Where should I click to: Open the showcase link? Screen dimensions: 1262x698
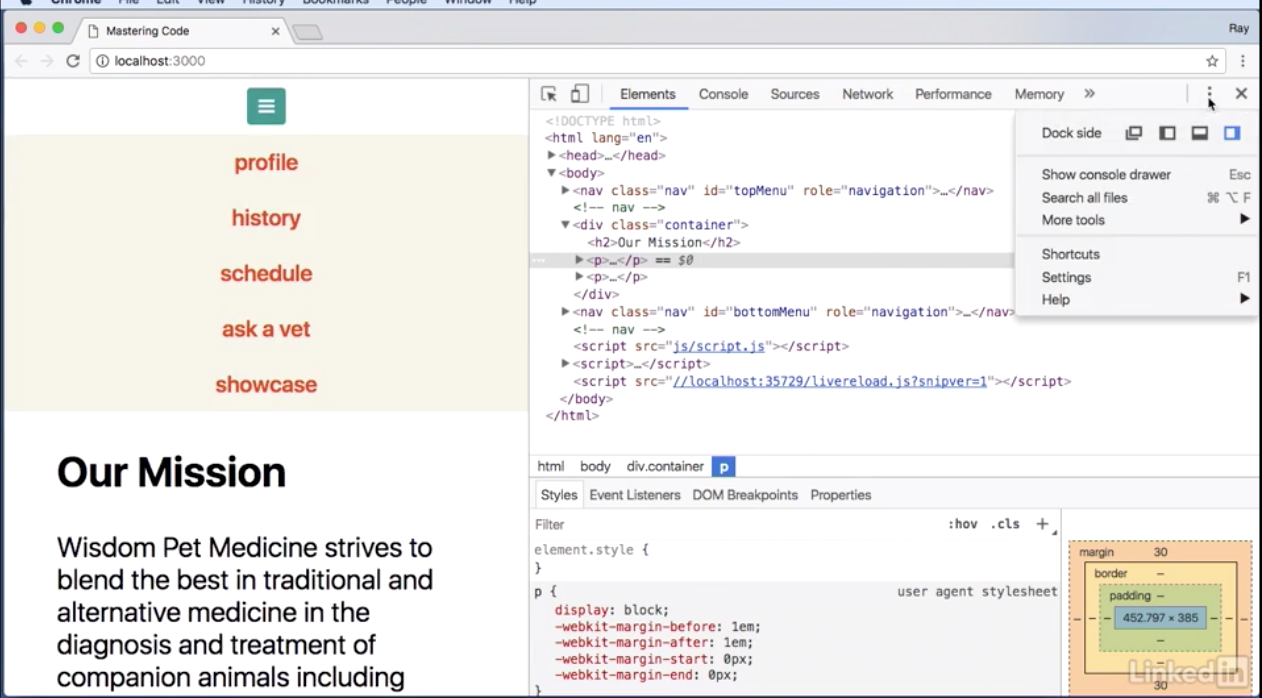266,384
